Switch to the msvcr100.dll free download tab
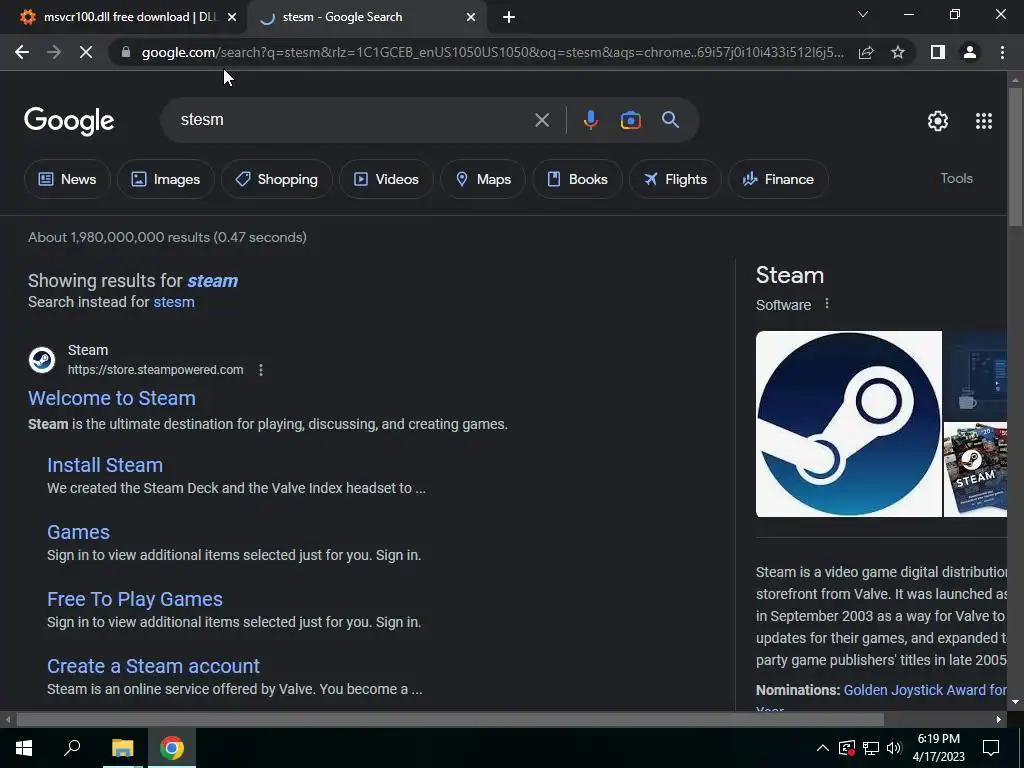This screenshot has width=1024, height=768. pyautogui.click(x=123, y=17)
